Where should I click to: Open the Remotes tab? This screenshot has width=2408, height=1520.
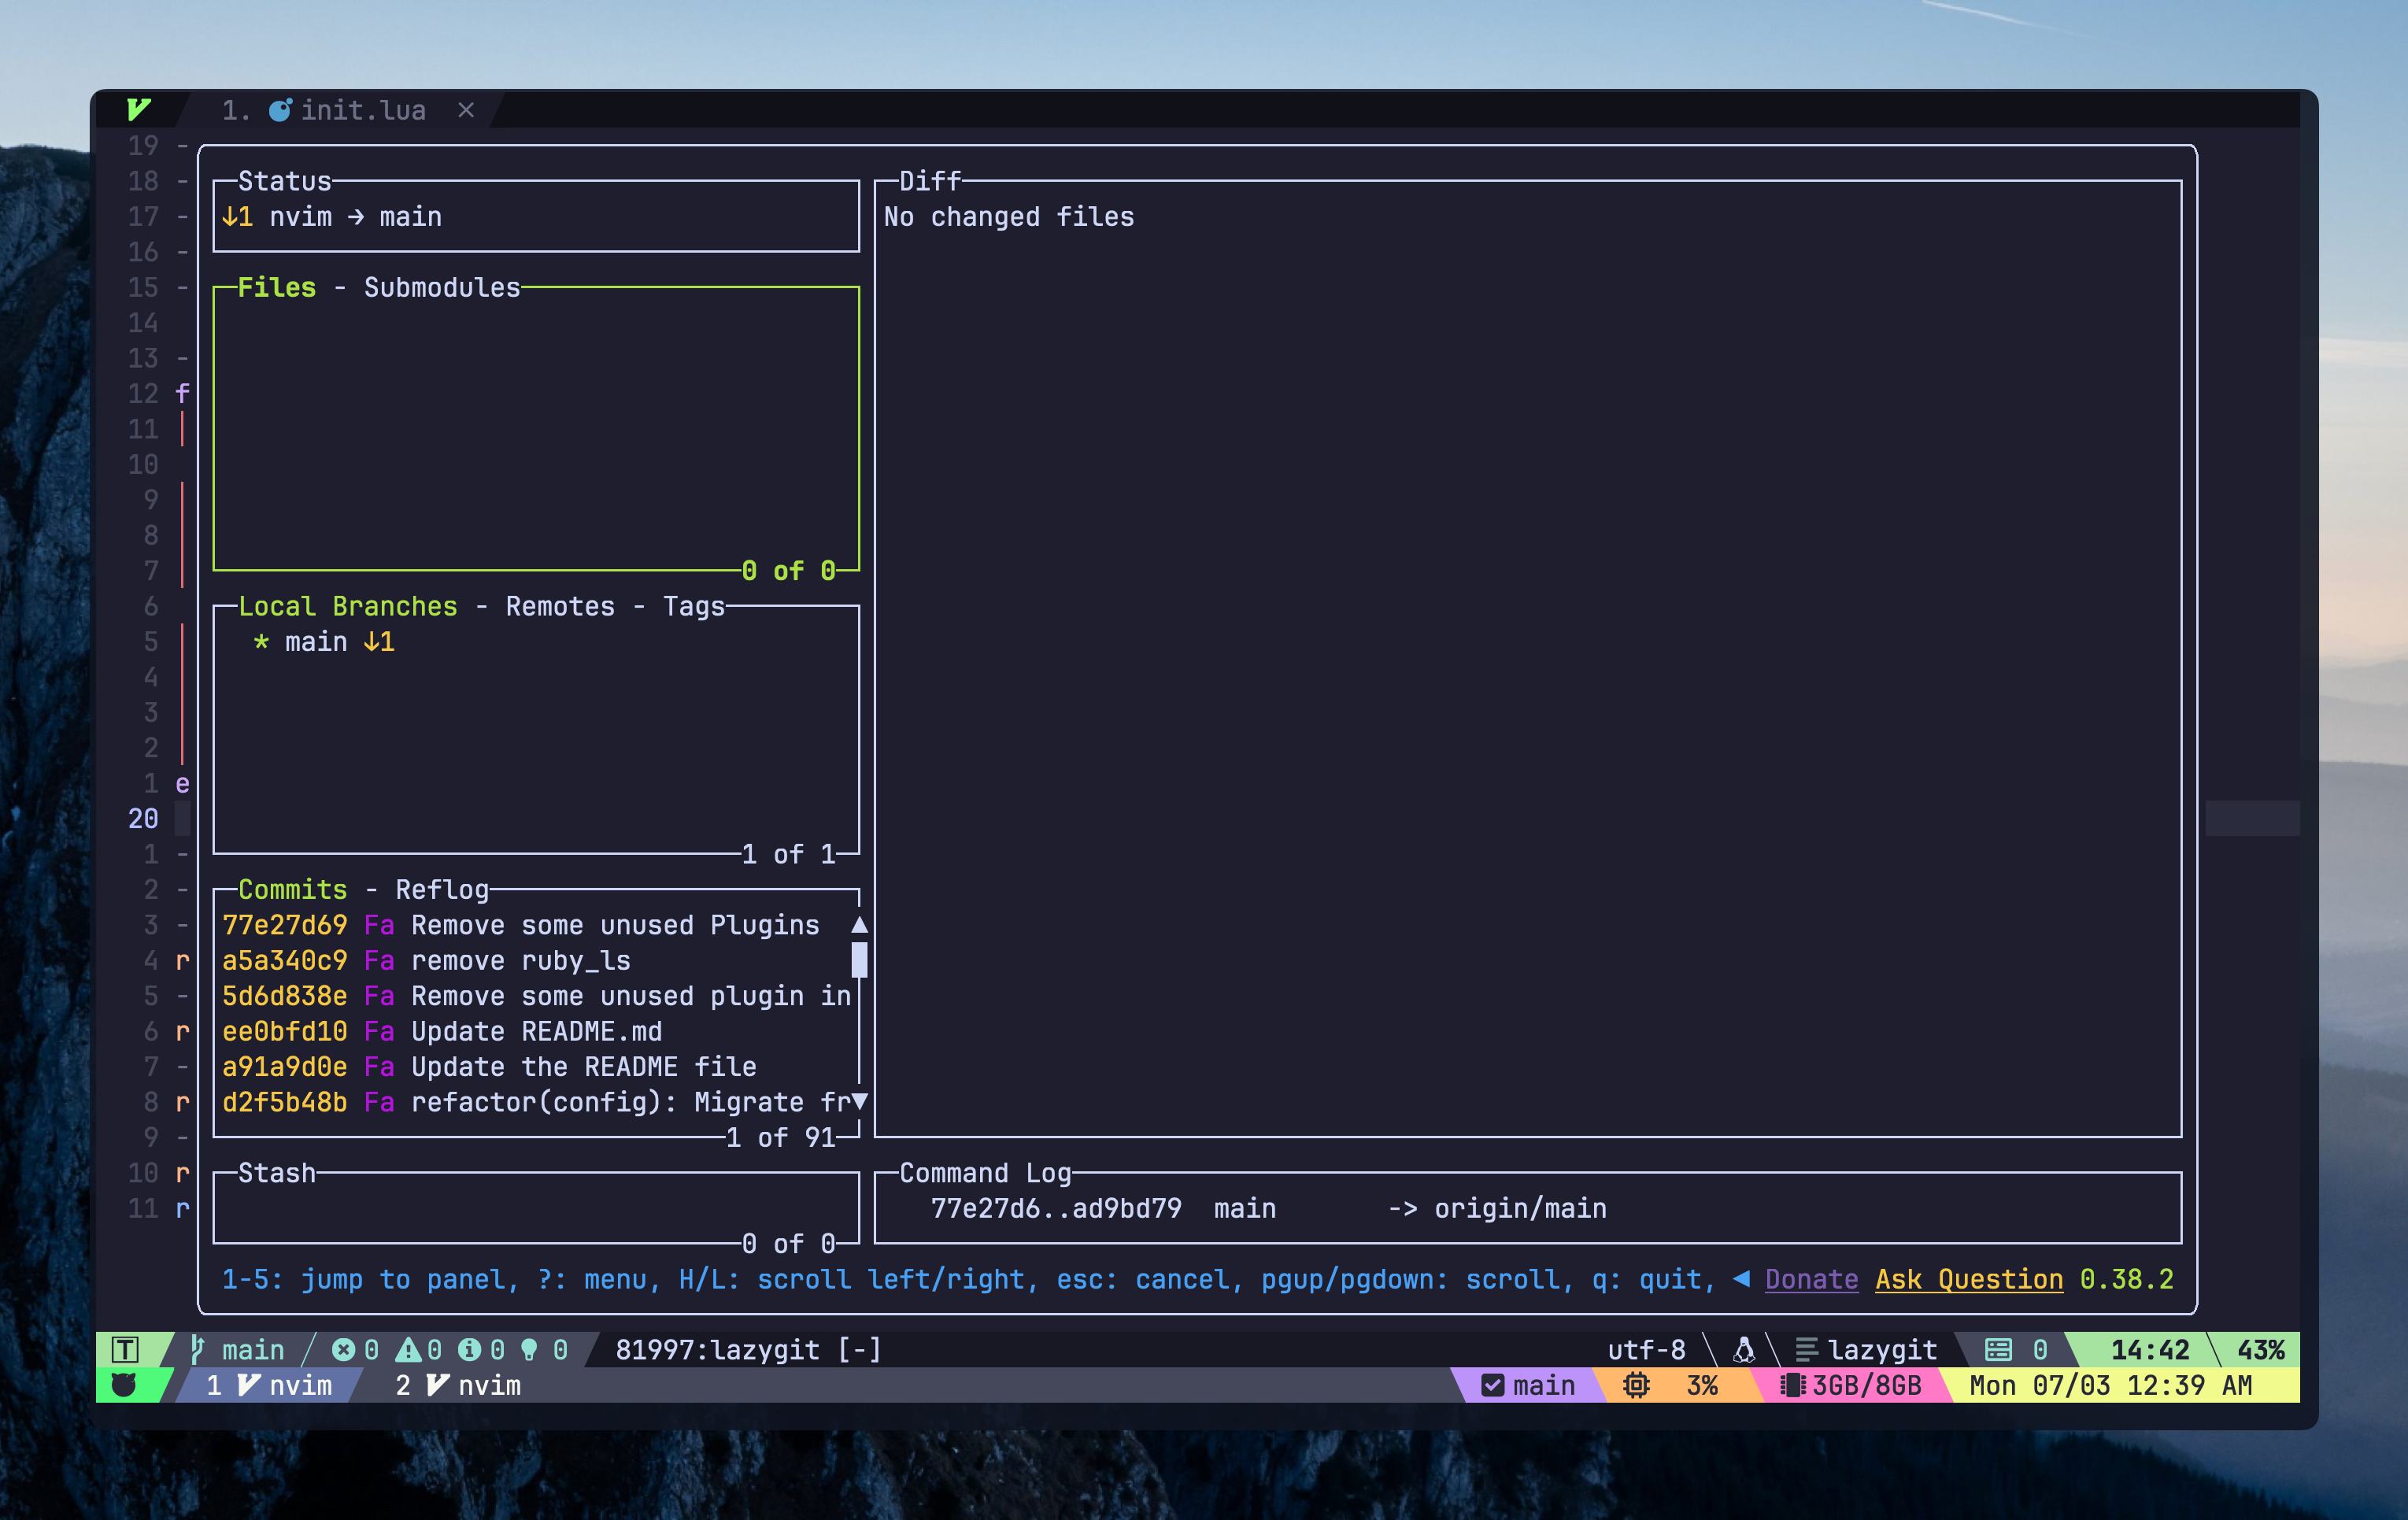560,606
